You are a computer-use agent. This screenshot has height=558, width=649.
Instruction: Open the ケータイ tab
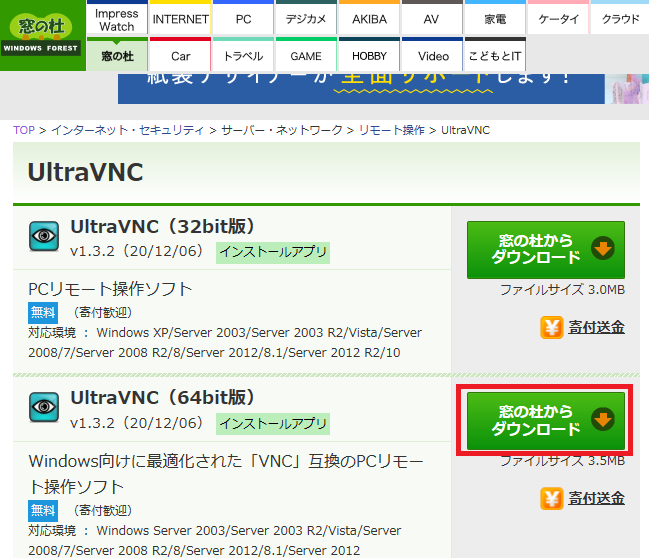click(558, 17)
